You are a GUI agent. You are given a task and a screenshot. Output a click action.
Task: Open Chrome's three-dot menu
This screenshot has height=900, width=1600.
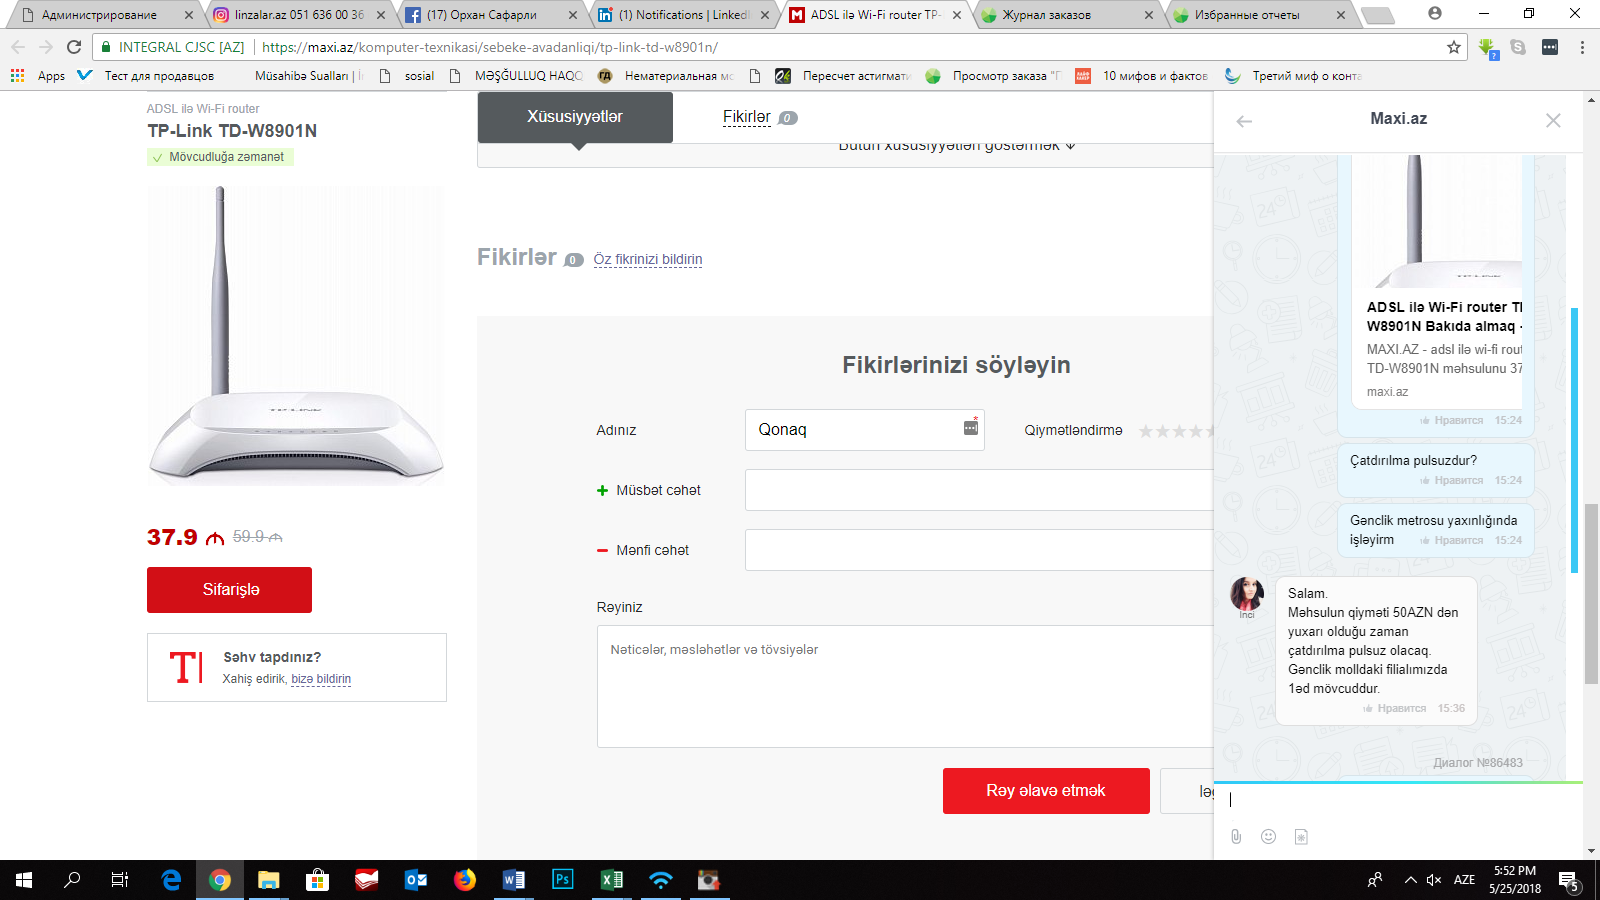coord(1582,47)
